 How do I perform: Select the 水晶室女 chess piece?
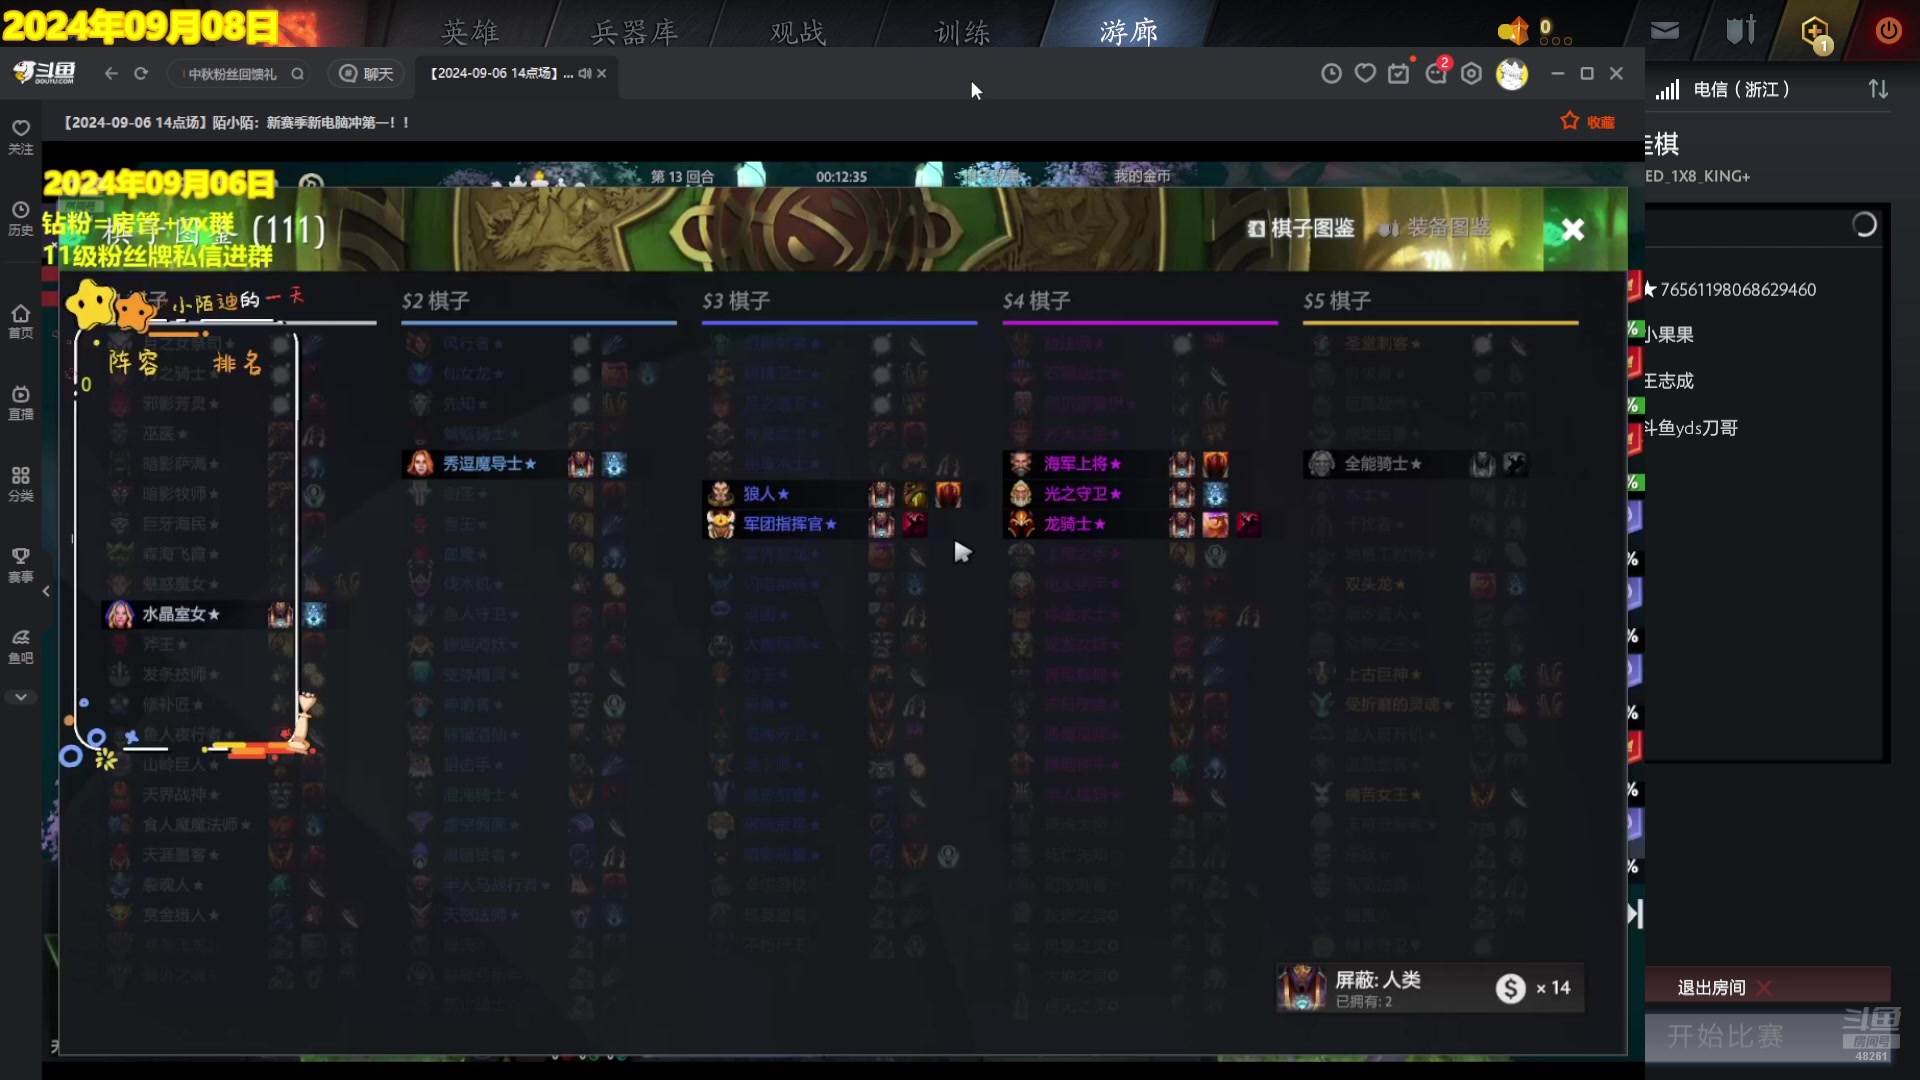click(x=216, y=614)
